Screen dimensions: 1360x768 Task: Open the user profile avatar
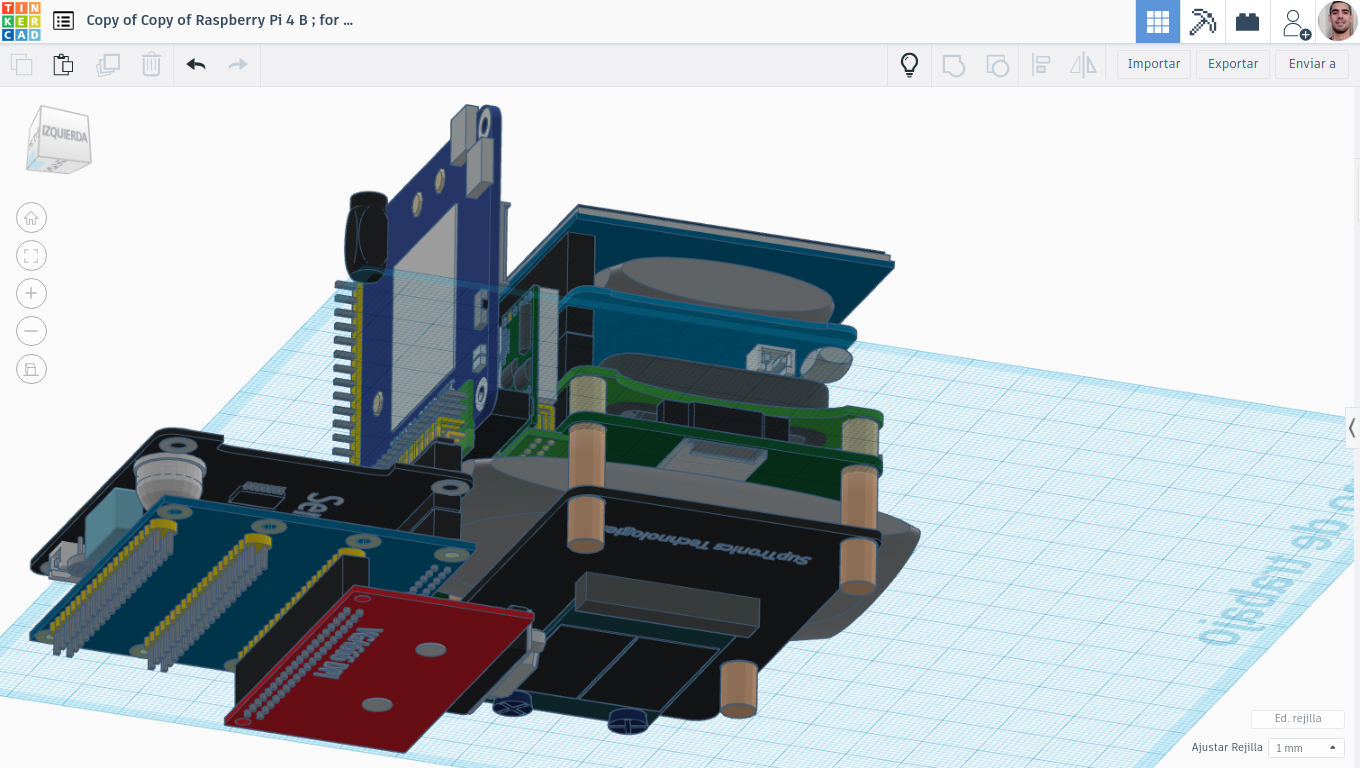coord(1338,21)
